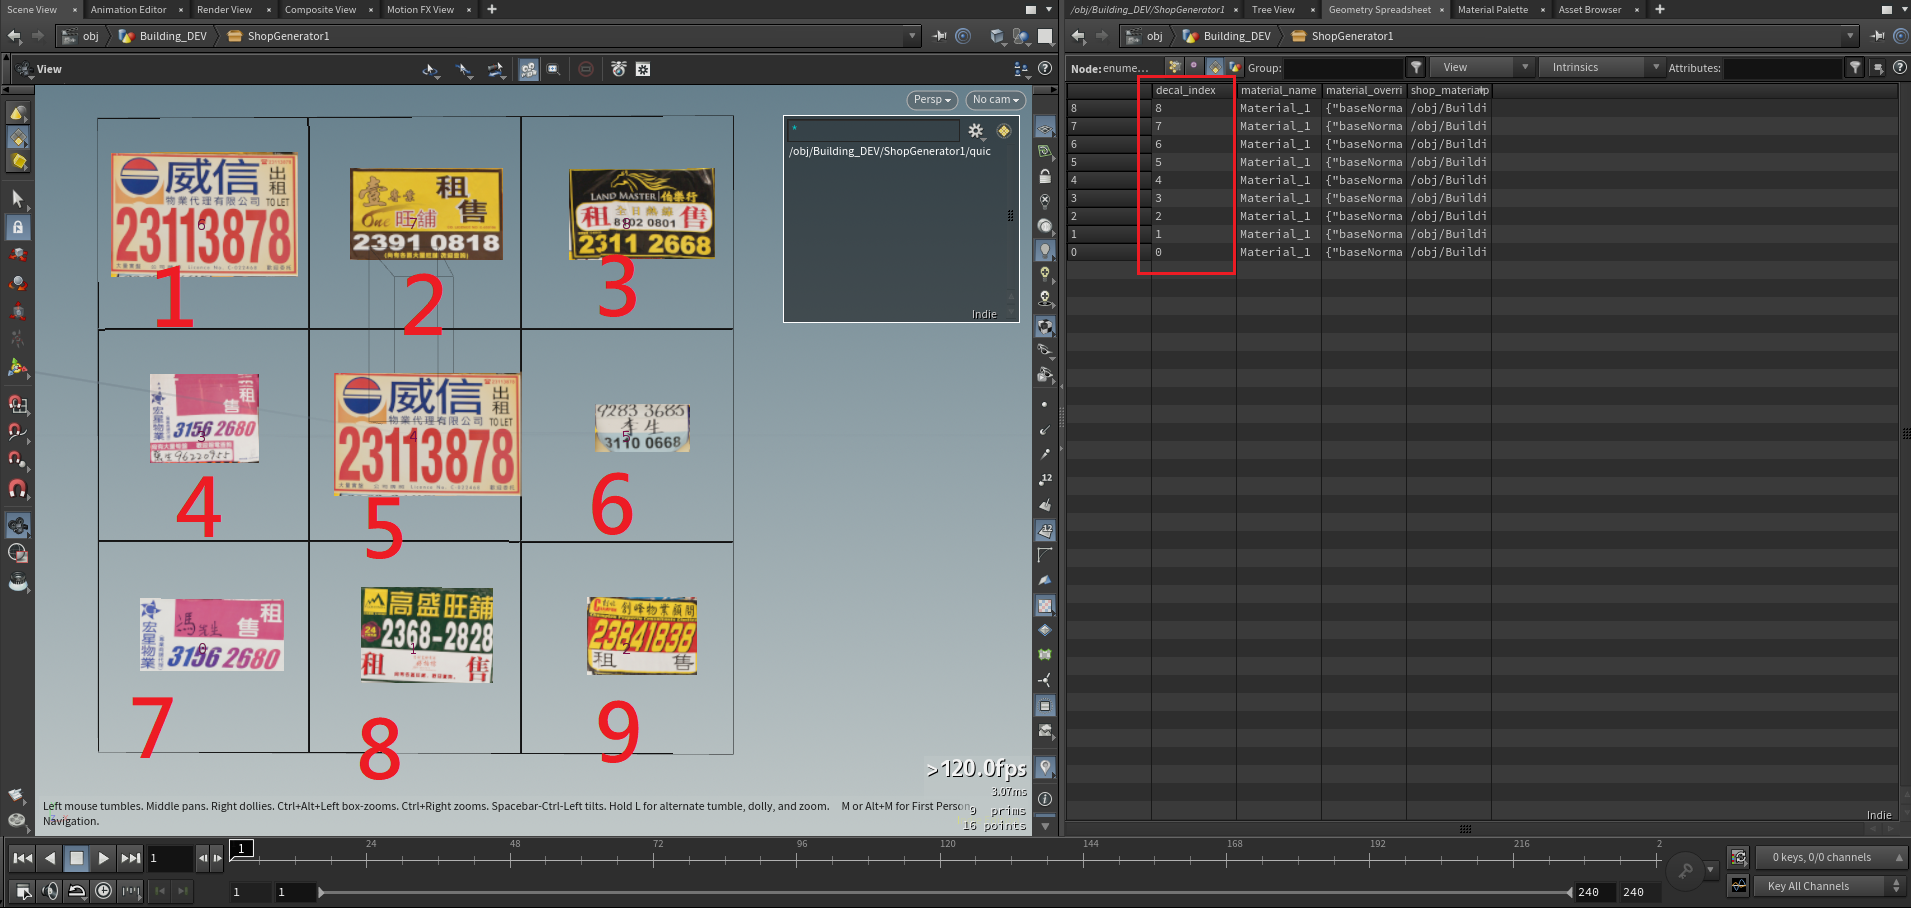Click Building_DEV in the Scene View path
The width and height of the screenshot is (1911, 908).
172,36
